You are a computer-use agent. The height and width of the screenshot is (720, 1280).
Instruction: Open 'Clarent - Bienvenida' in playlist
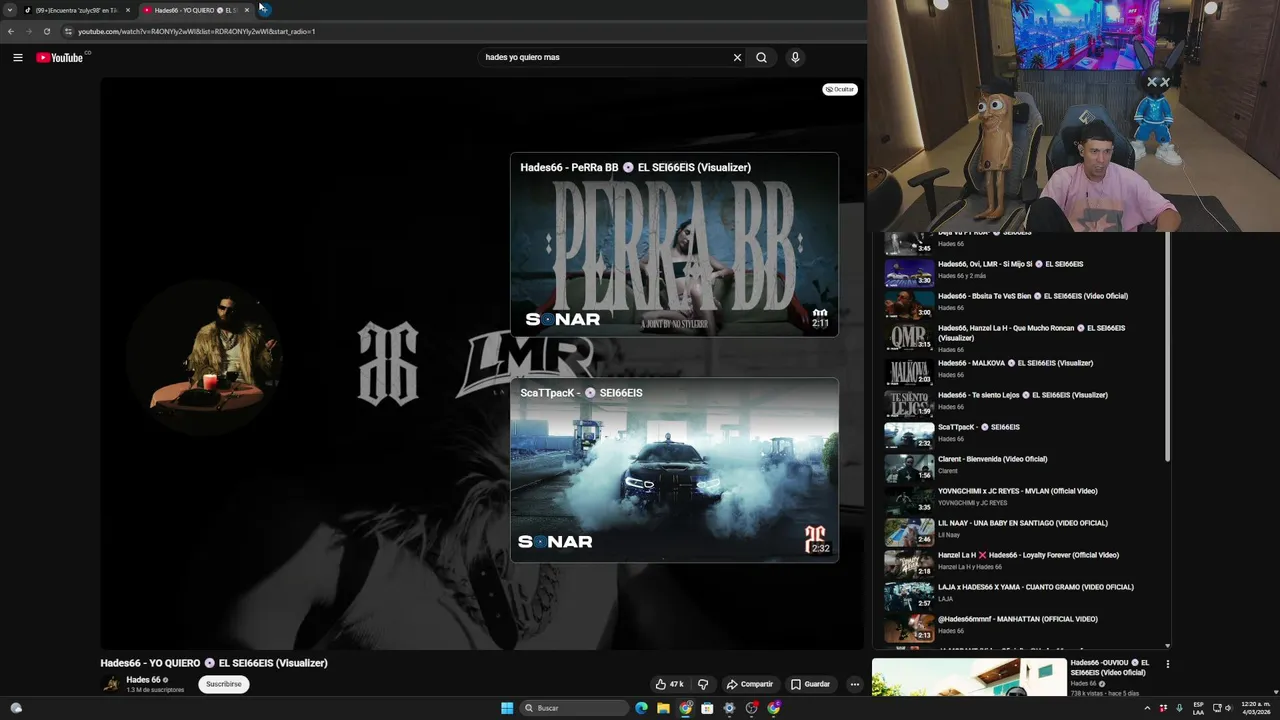pos(1020,465)
